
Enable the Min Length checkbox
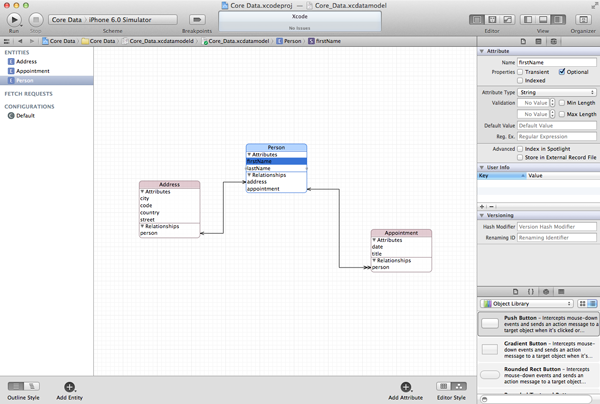[562, 103]
